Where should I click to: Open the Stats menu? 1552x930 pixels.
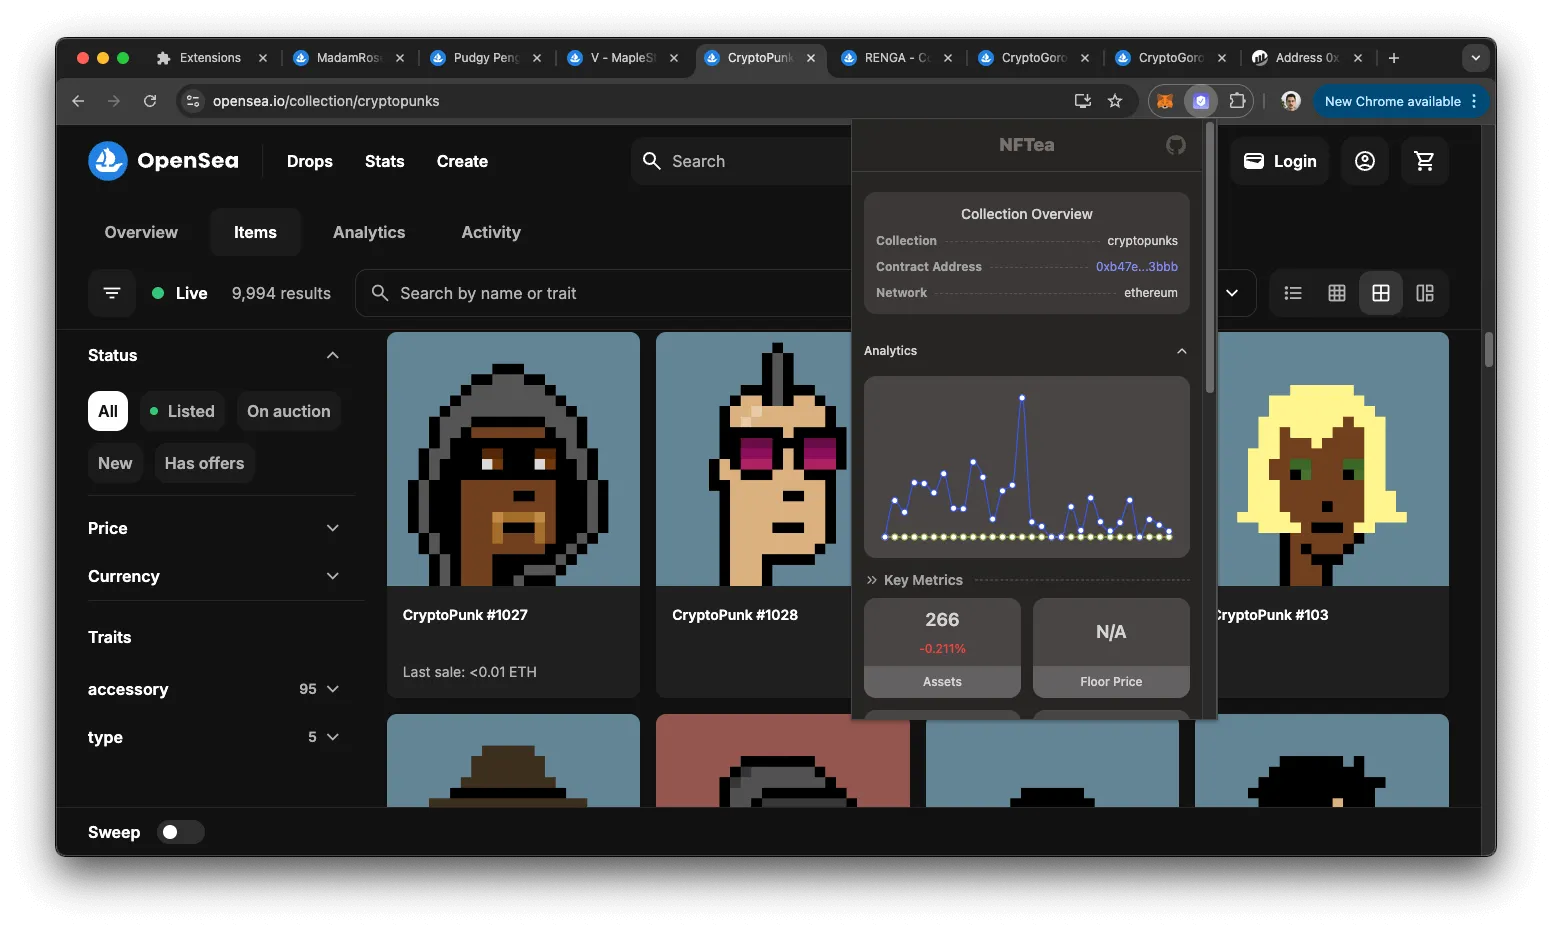pyautogui.click(x=385, y=161)
